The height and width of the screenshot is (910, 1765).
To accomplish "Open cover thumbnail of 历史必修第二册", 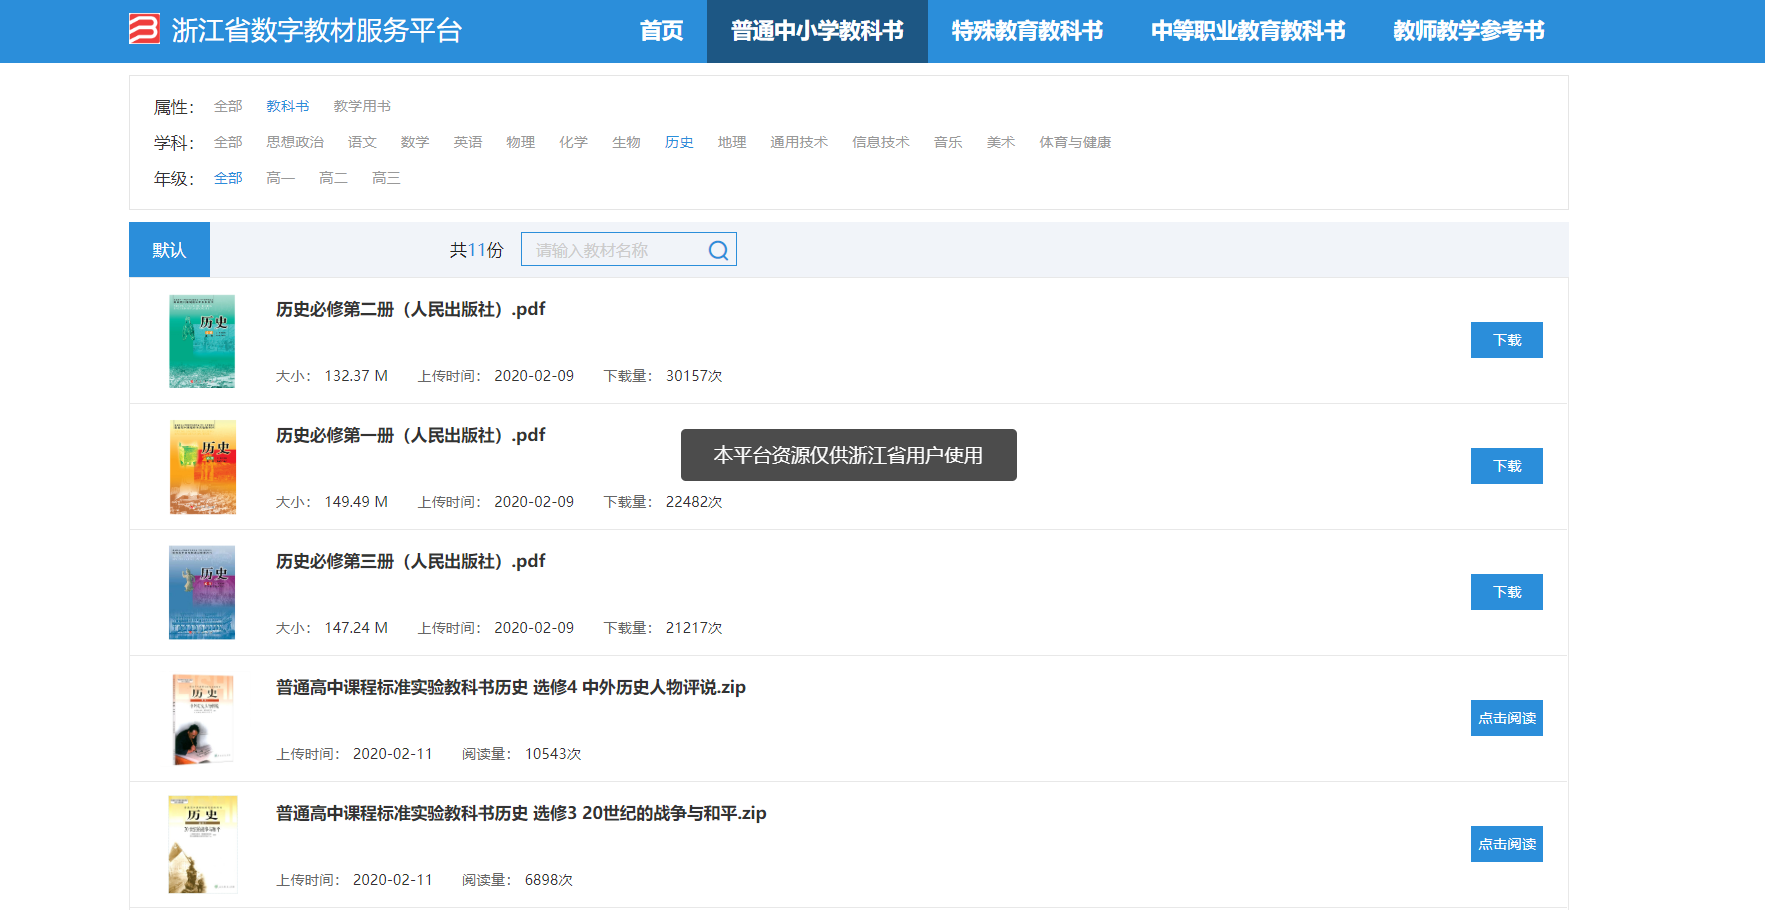I will 202,341.
